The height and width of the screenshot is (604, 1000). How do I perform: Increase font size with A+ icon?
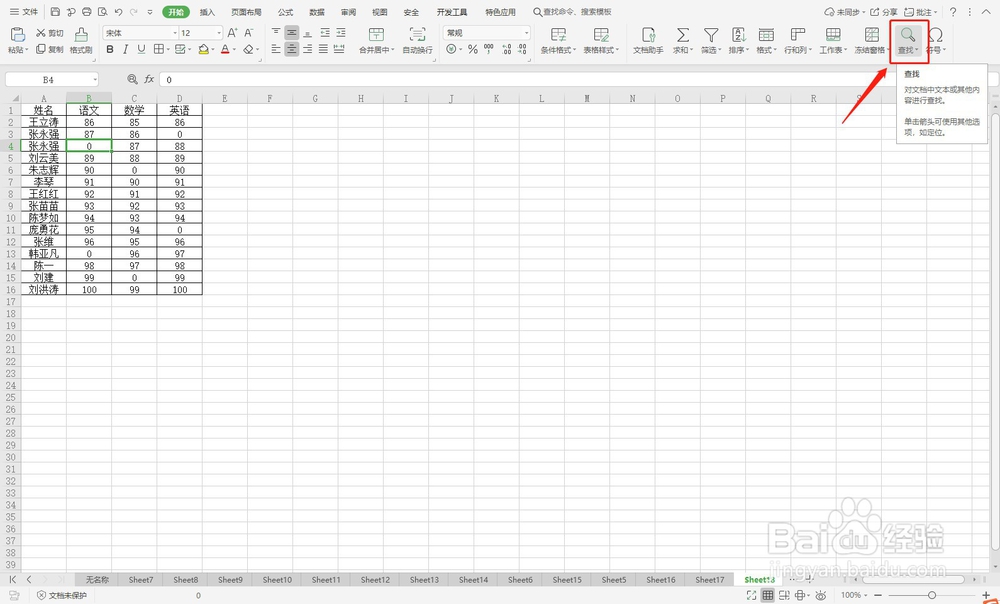click(x=232, y=33)
